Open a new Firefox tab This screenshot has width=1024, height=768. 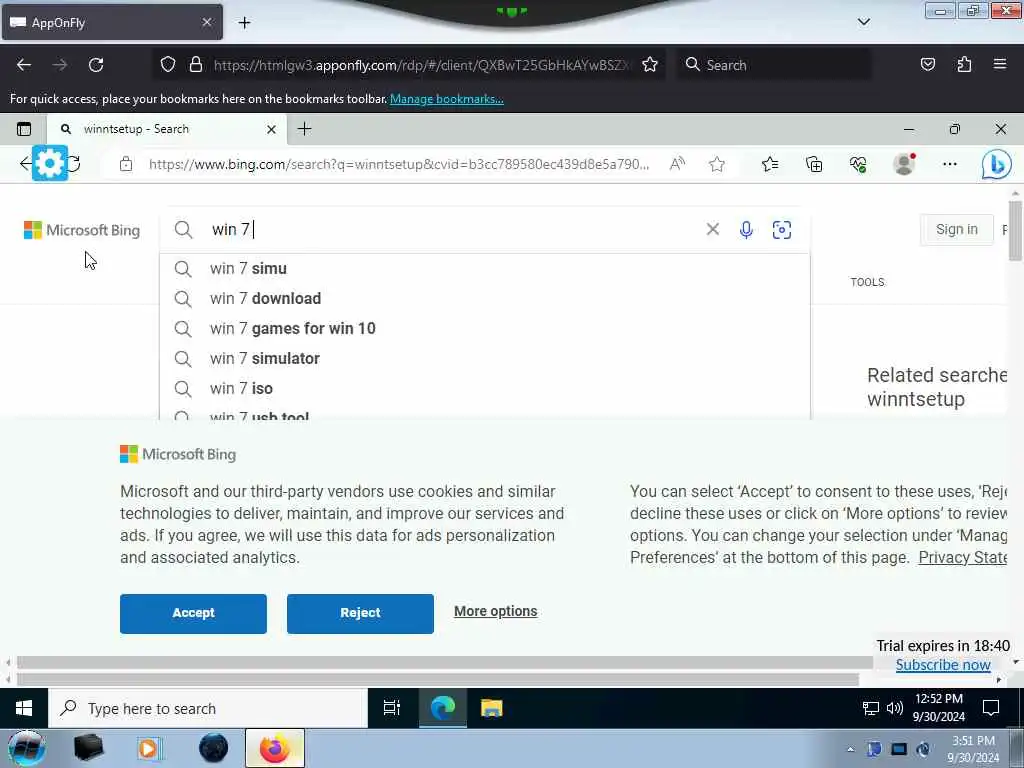[244, 23]
